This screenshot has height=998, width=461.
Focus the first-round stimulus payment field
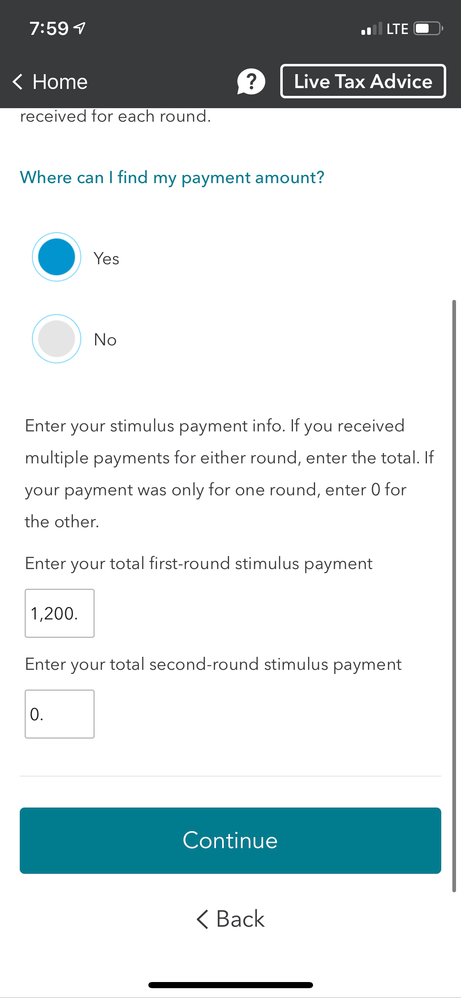coord(60,613)
